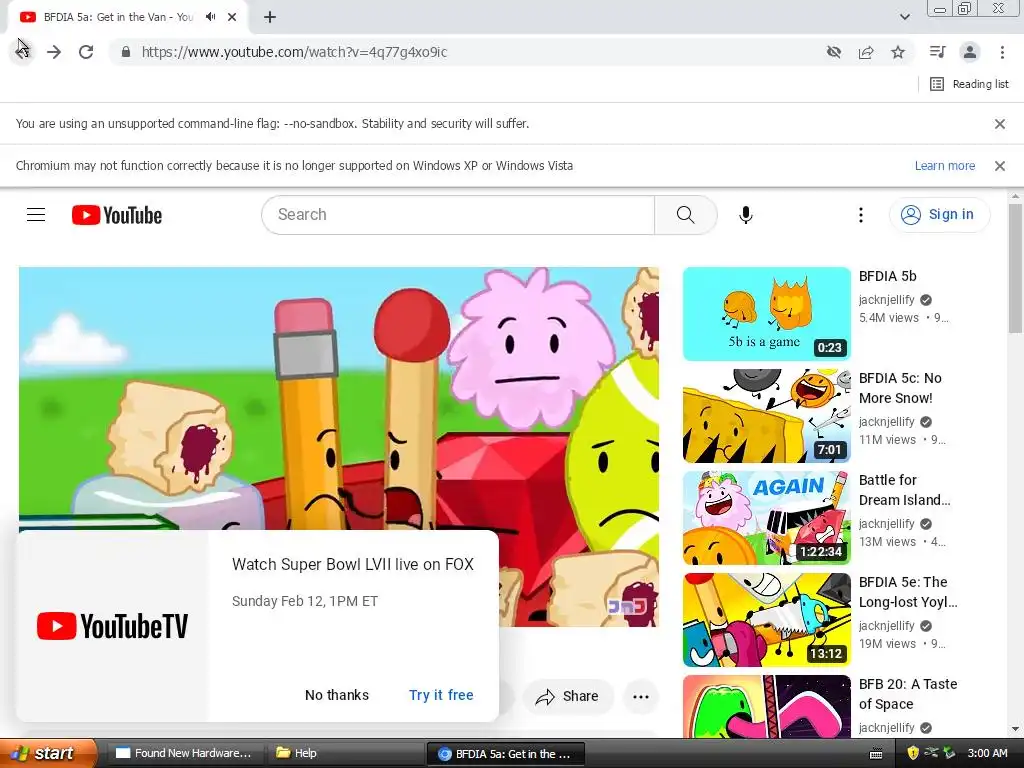Select BFDIA 5a Chromium taskbar item
The height and width of the screenshot is (768, 1024).
pyautogui.click(x=505, y=754)
